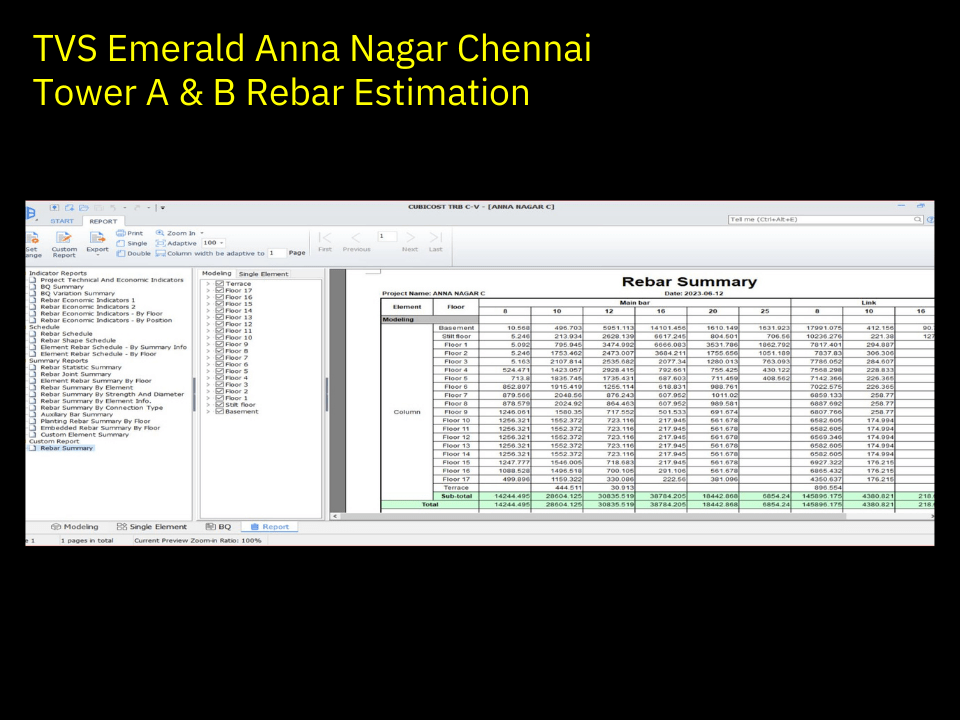Click the Export ribbon icon
This screenshot has width=960, height=720.
97,238
